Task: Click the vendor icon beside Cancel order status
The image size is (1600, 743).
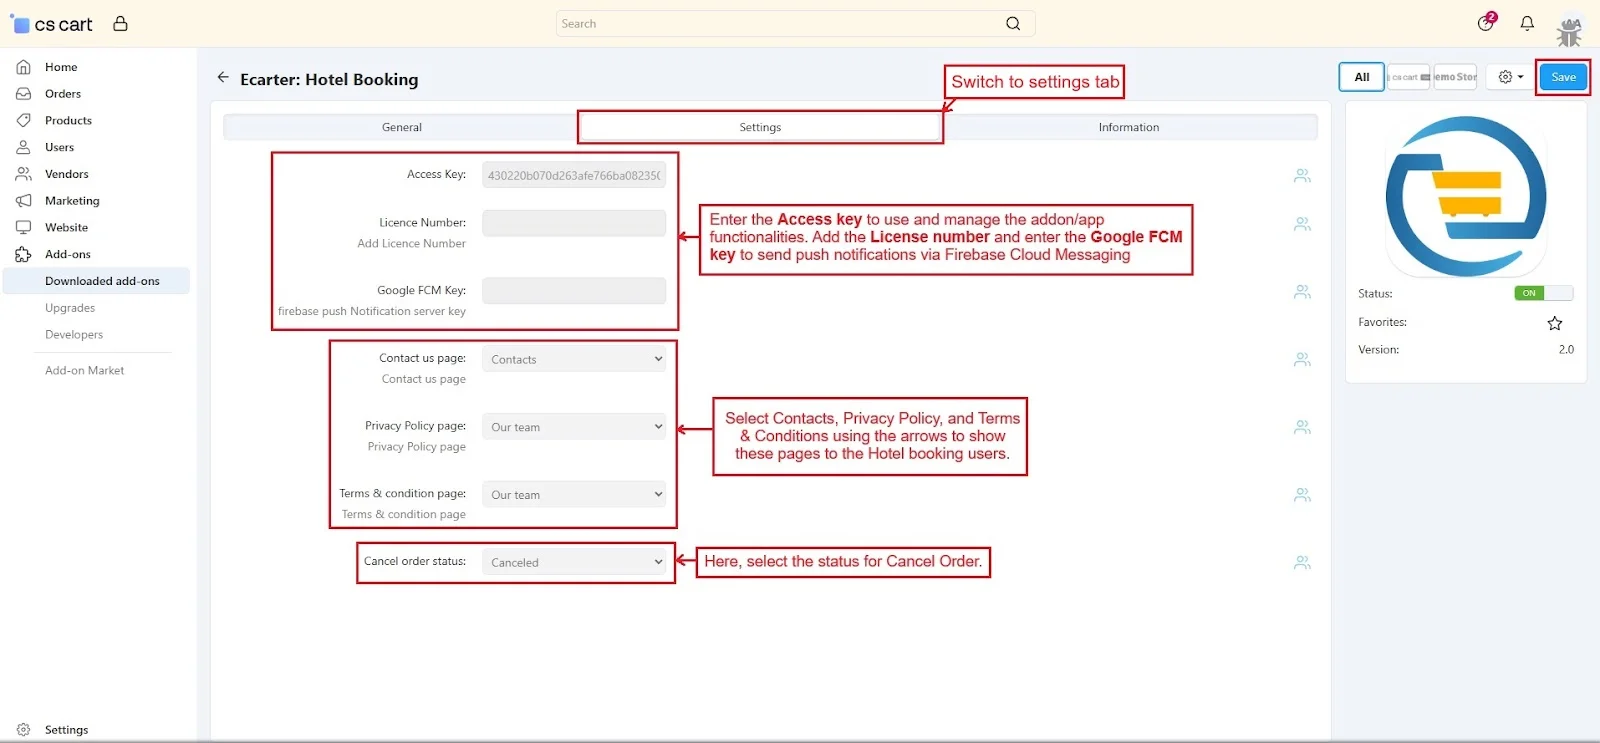Action: tap(1302, 563)
